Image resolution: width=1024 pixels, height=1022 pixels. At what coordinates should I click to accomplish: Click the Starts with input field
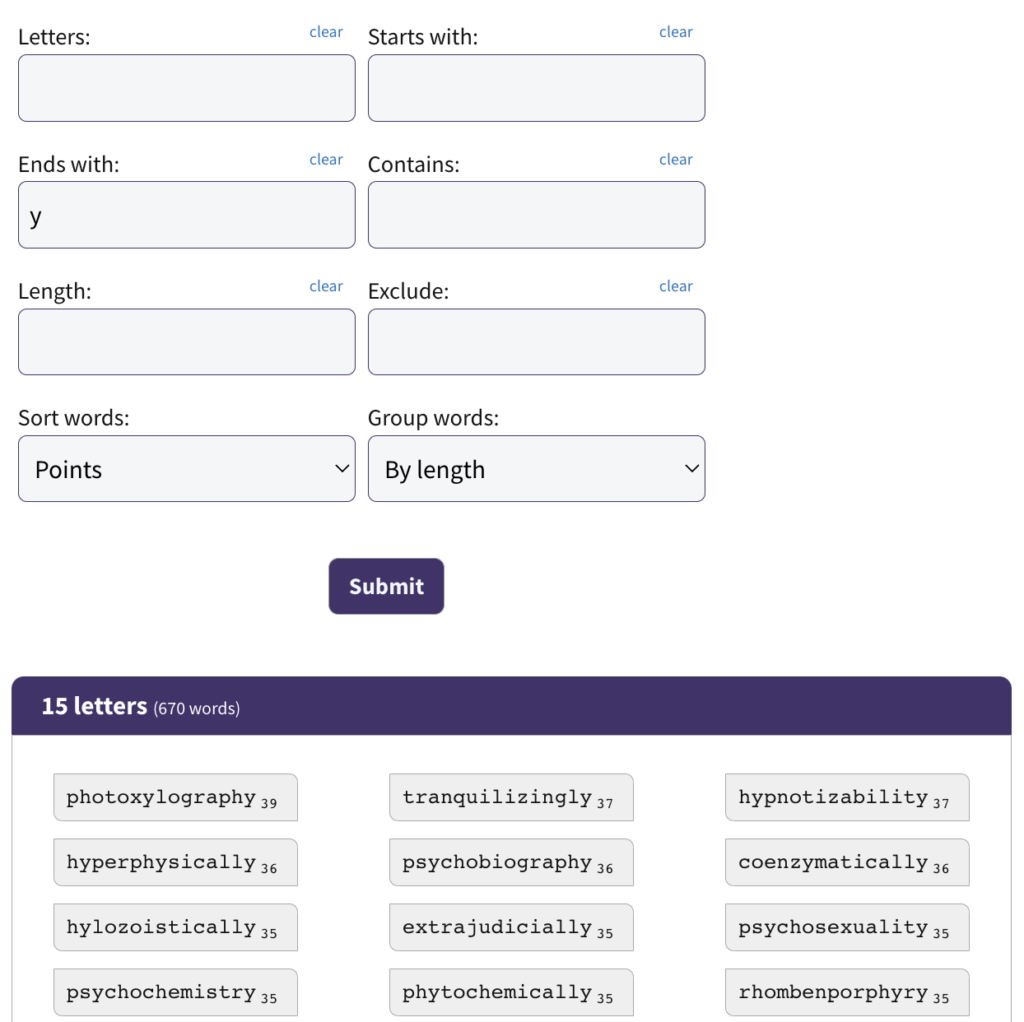[x=536, y=88]
